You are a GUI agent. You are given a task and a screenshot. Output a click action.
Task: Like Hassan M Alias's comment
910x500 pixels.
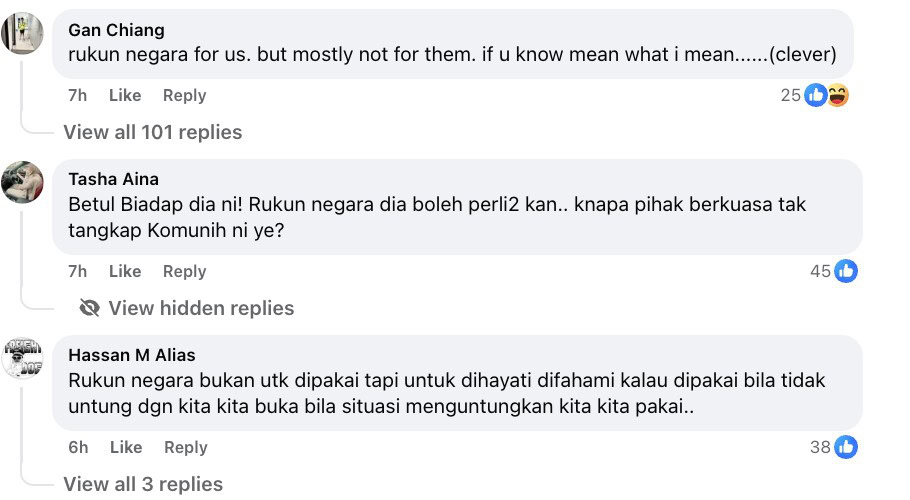point(126,447)
